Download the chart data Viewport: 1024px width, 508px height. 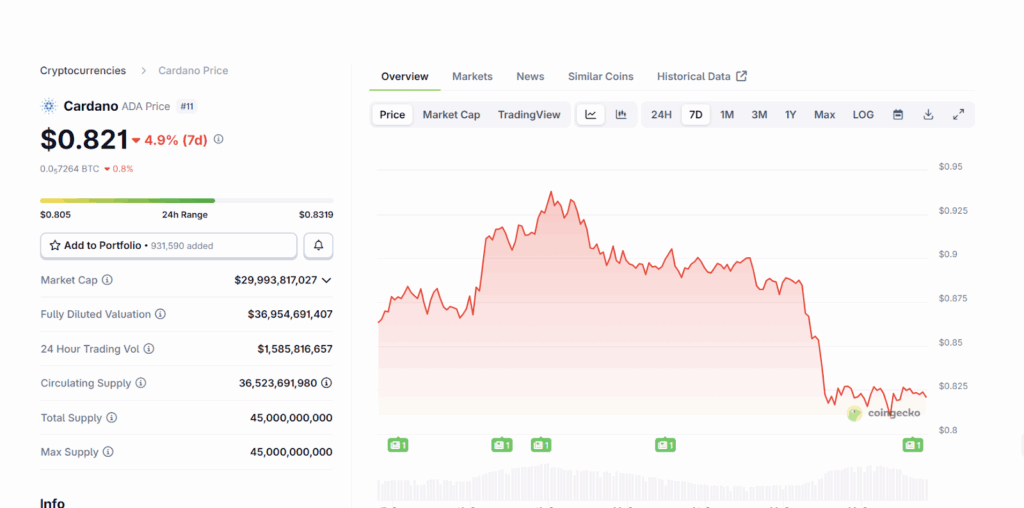pyautogui.click(x=928, y=115)
